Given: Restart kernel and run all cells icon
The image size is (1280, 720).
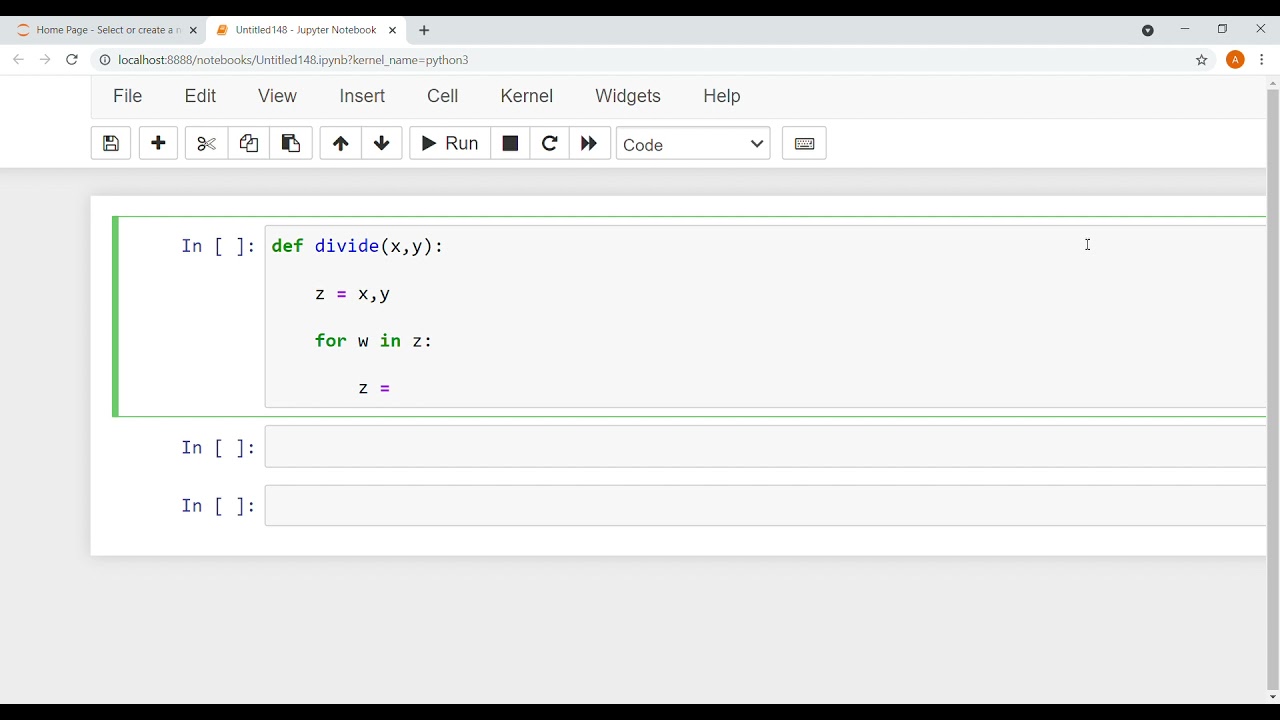Looking at the screenshot, I should 589,144.
